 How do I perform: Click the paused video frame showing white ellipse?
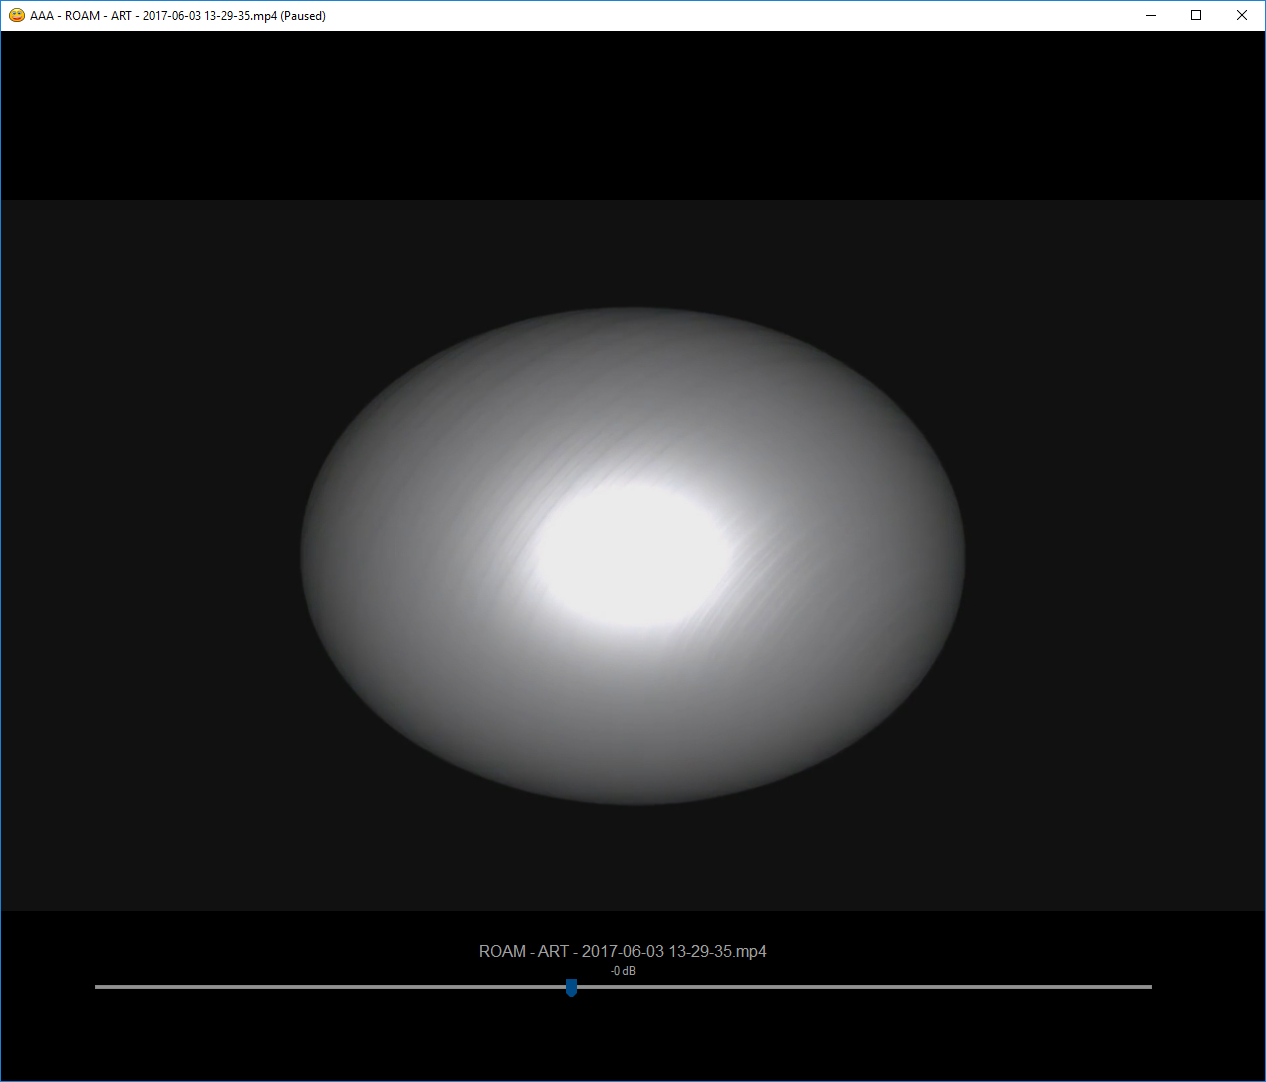pos(633,555)
